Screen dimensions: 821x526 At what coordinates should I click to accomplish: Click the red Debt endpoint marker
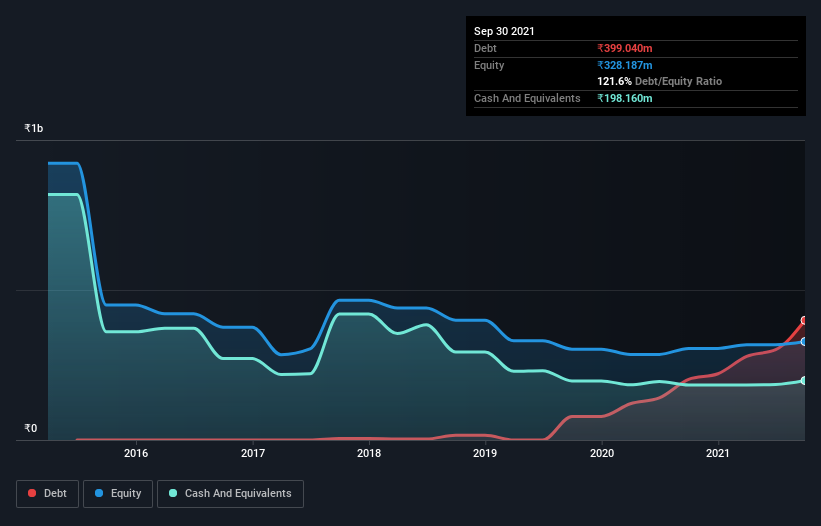click(x=804, y=320)
